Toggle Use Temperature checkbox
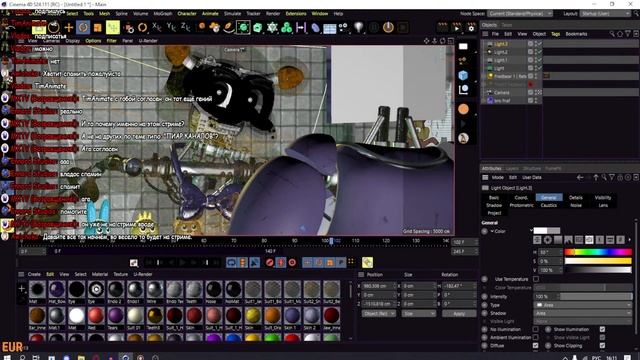The height and width of the screenshot is (360, 640). click(536, 279)
